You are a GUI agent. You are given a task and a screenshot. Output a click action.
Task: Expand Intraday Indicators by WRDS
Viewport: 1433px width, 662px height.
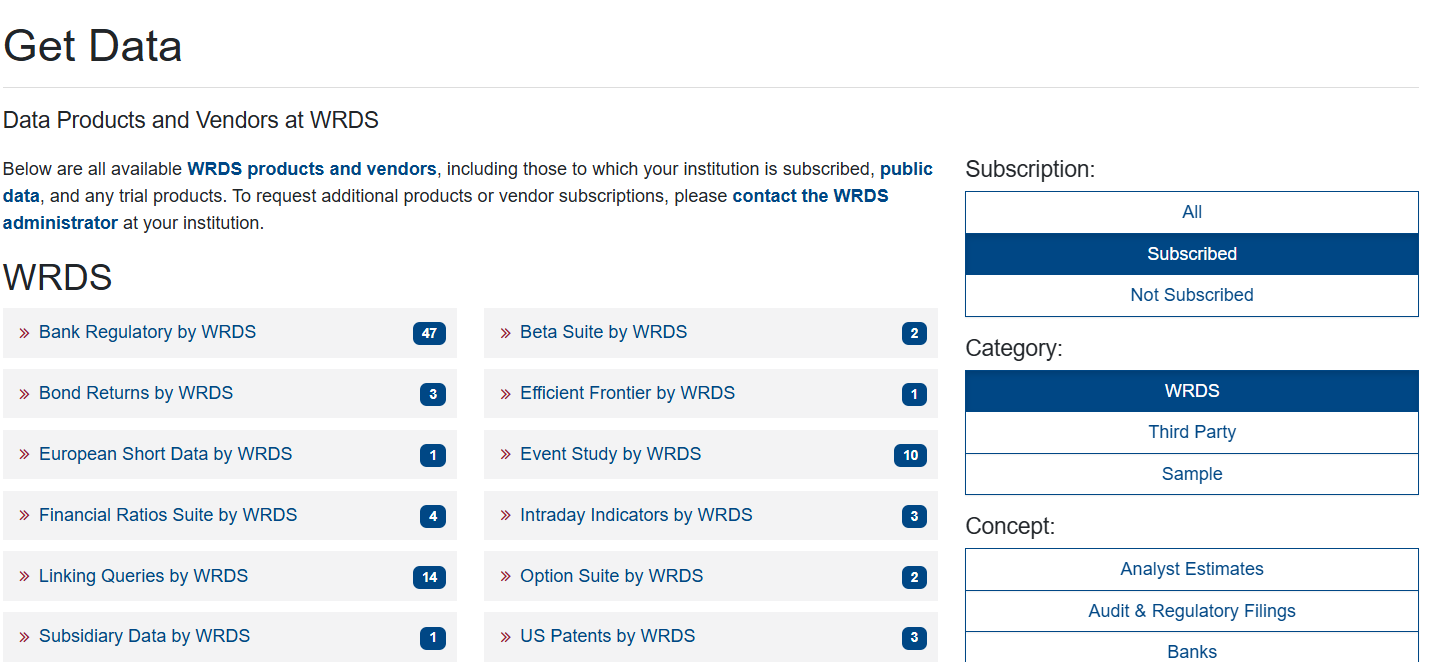[x=636, y=515]
